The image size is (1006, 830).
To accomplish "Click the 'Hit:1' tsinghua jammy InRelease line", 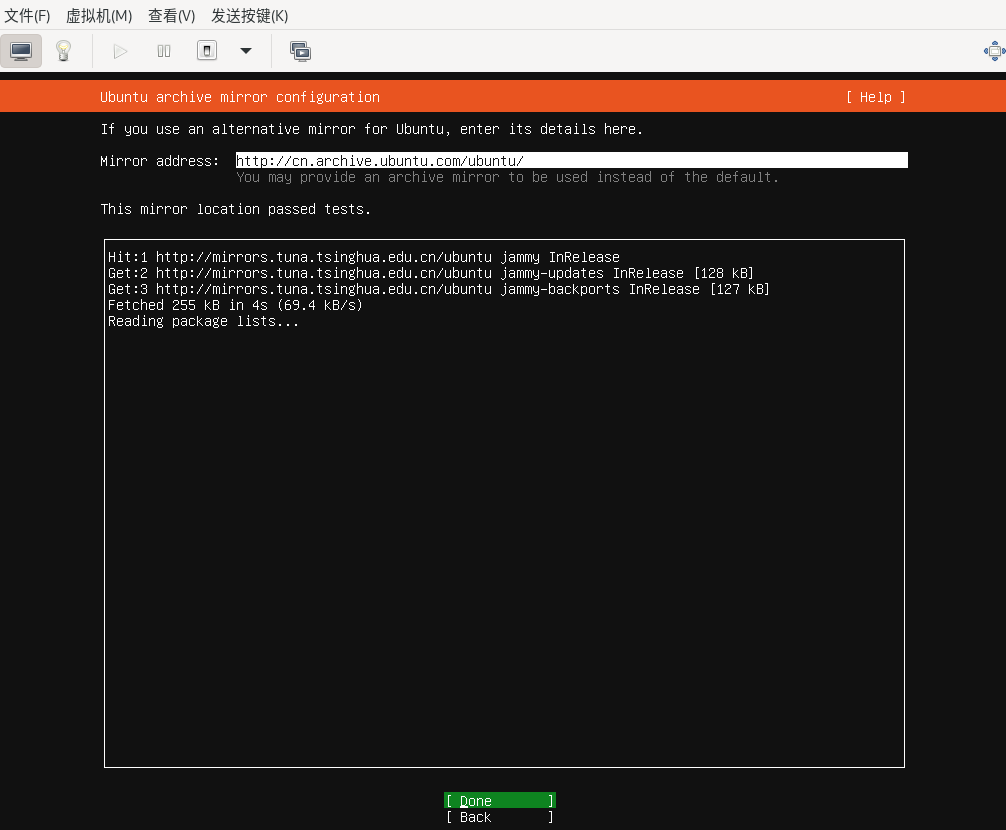I will [x=364, y=257].
